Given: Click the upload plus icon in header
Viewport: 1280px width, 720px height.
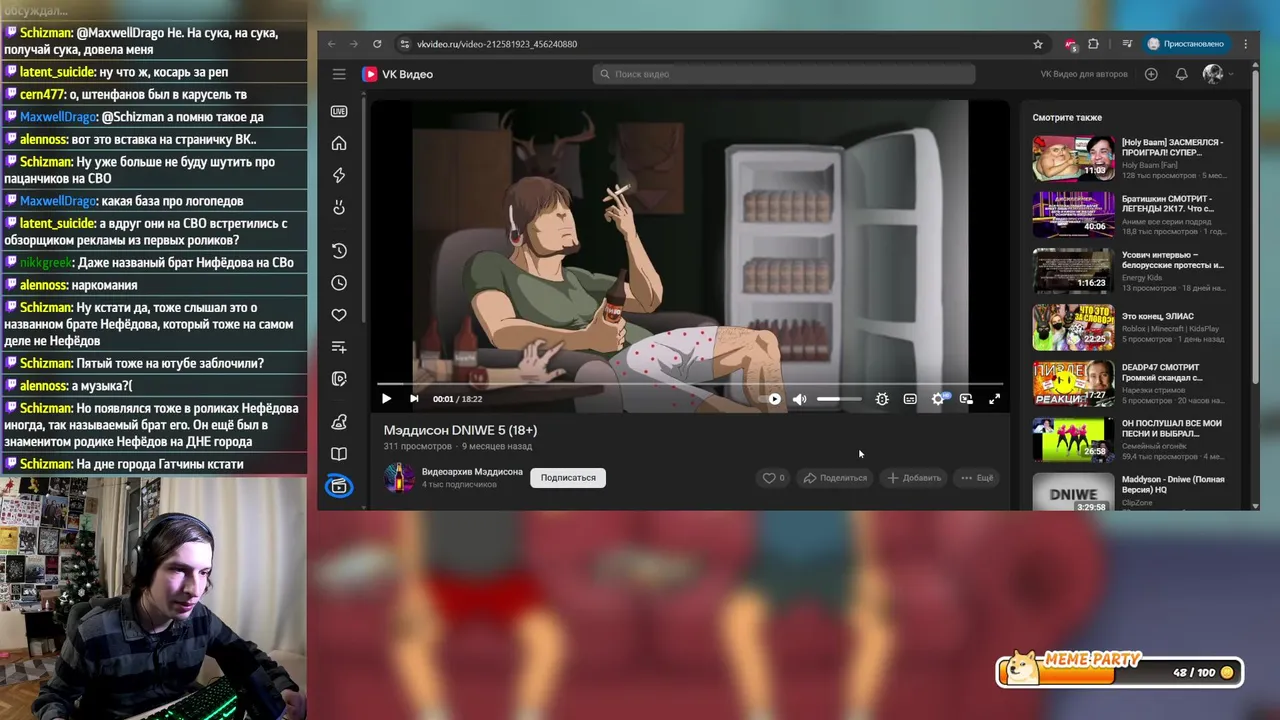Looking at the screenshot, I should click(x=1151, y=74).
